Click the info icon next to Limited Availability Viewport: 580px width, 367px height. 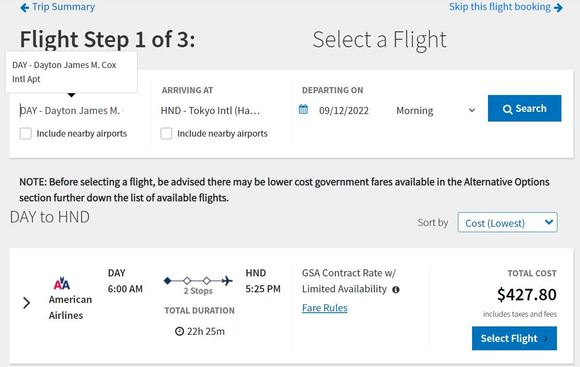click(396, 289)
